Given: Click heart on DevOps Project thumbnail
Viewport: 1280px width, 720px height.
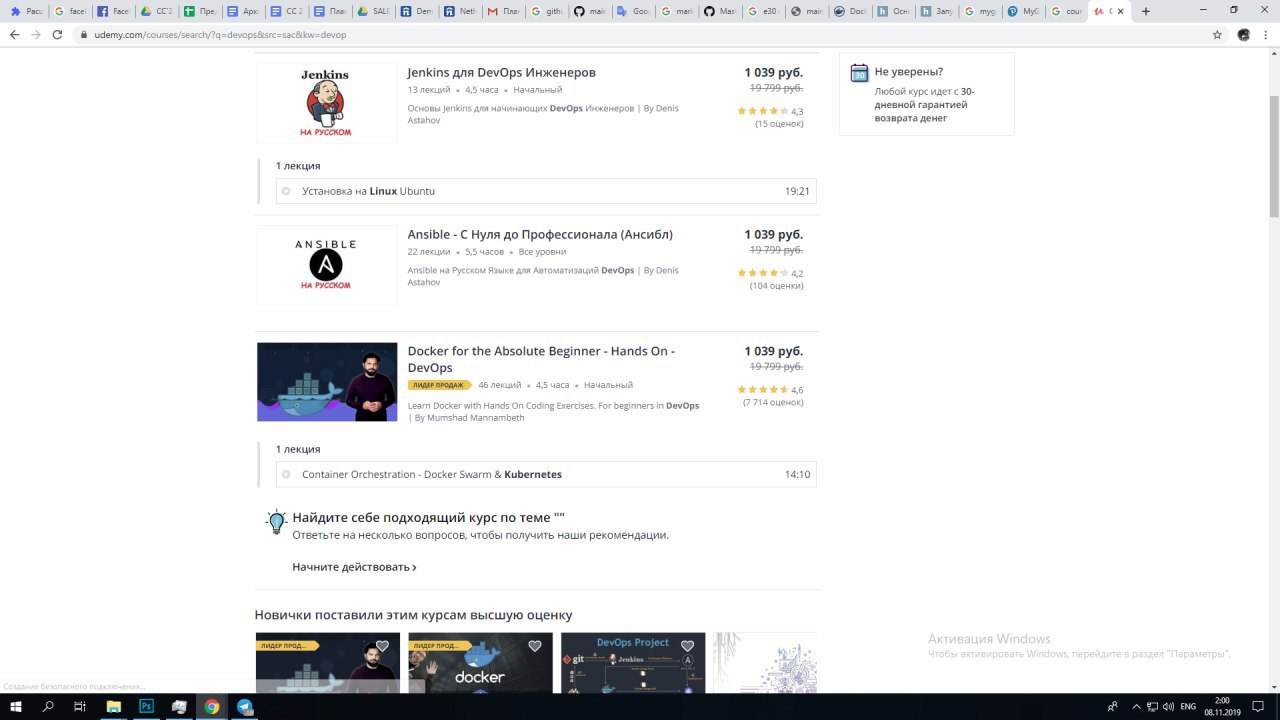Looking at the screenshot, I should click(687, 646).
